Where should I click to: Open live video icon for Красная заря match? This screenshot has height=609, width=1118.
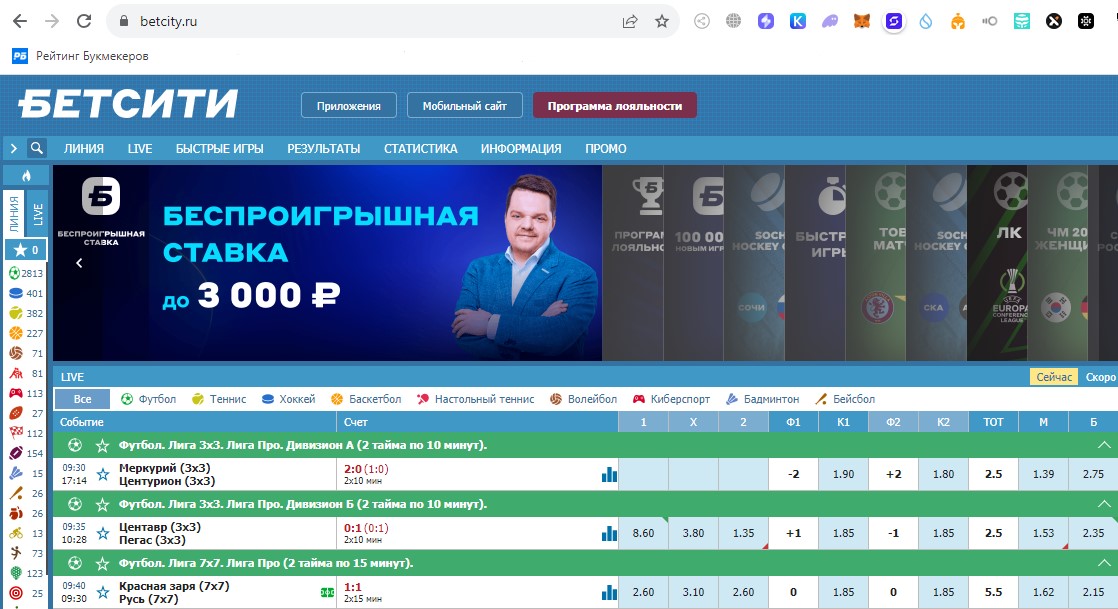point(327,593)
